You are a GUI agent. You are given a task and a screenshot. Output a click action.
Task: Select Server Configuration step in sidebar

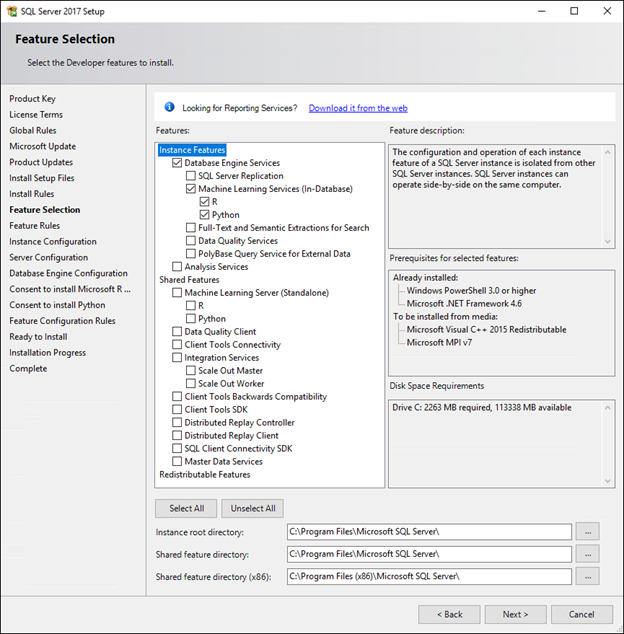pos(49,257)
